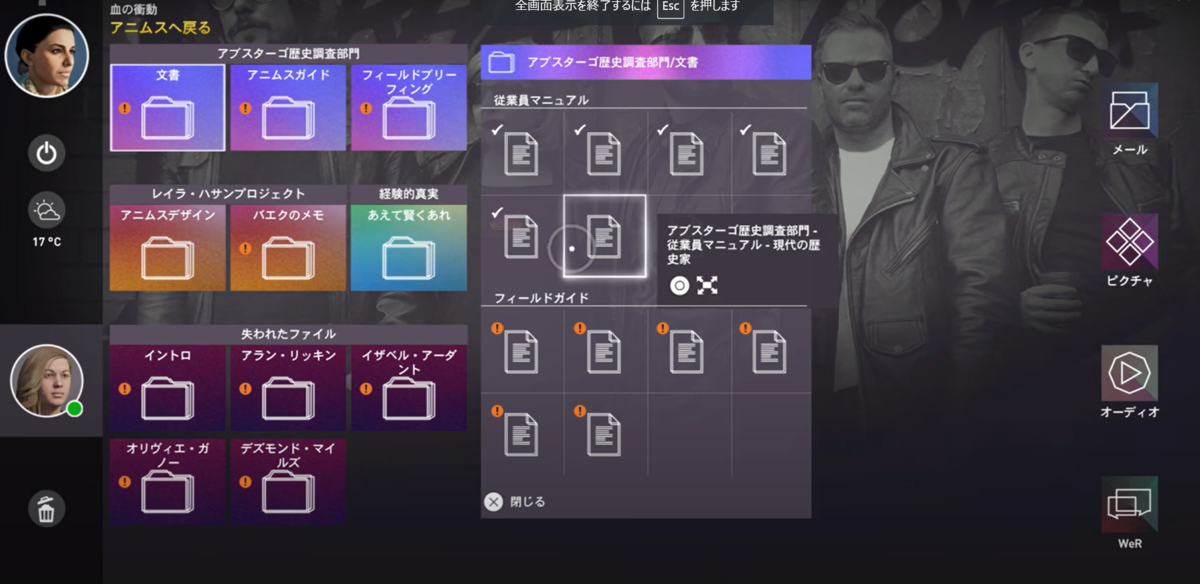Click the circular select icon in tooltip
Viewport: 1200px width, 584px height.
(679, 286)
